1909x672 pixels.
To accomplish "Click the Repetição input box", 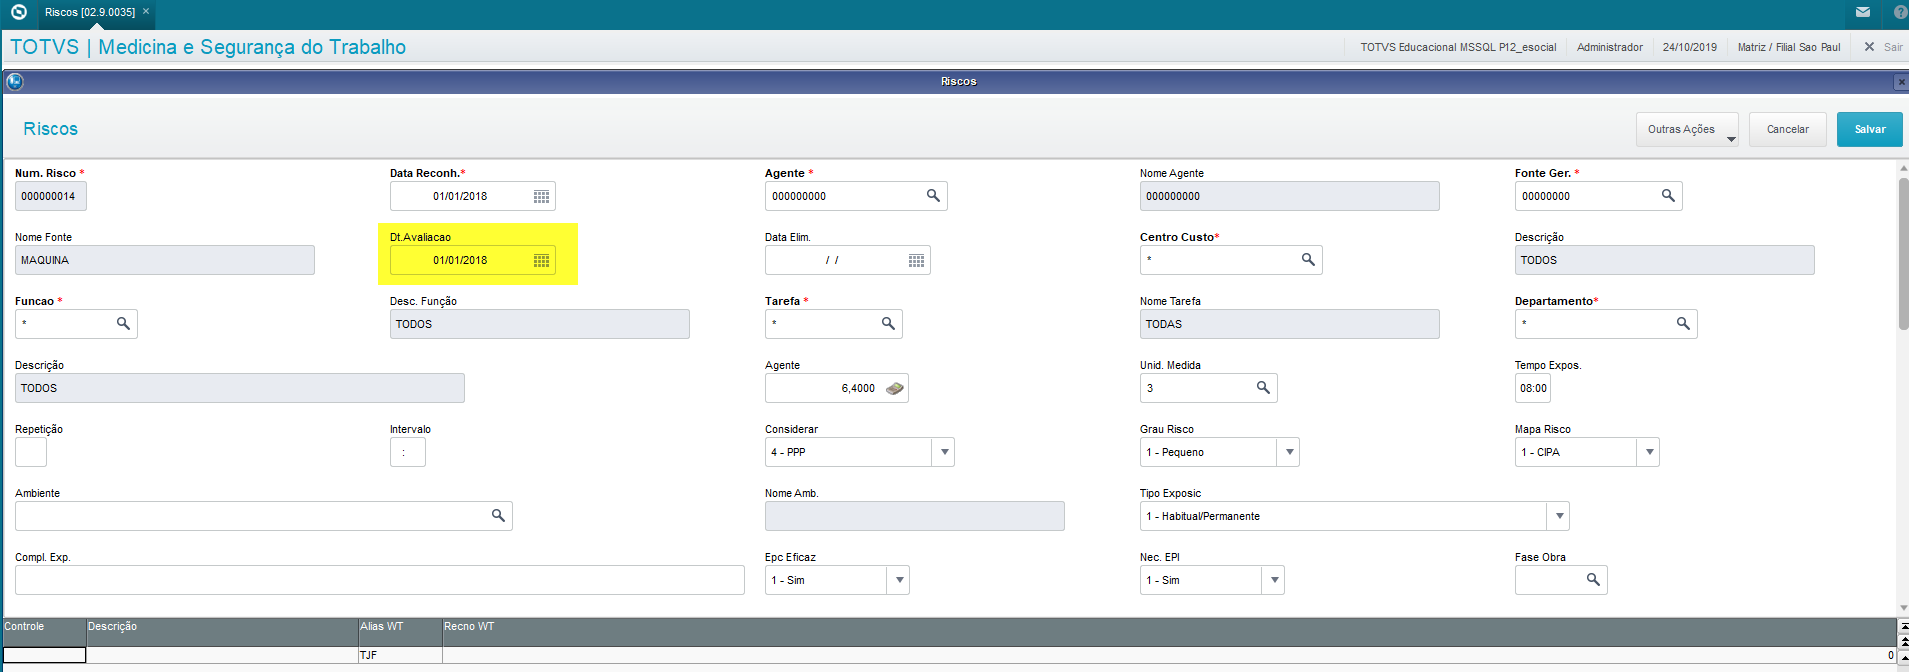I will coord(31,452).
